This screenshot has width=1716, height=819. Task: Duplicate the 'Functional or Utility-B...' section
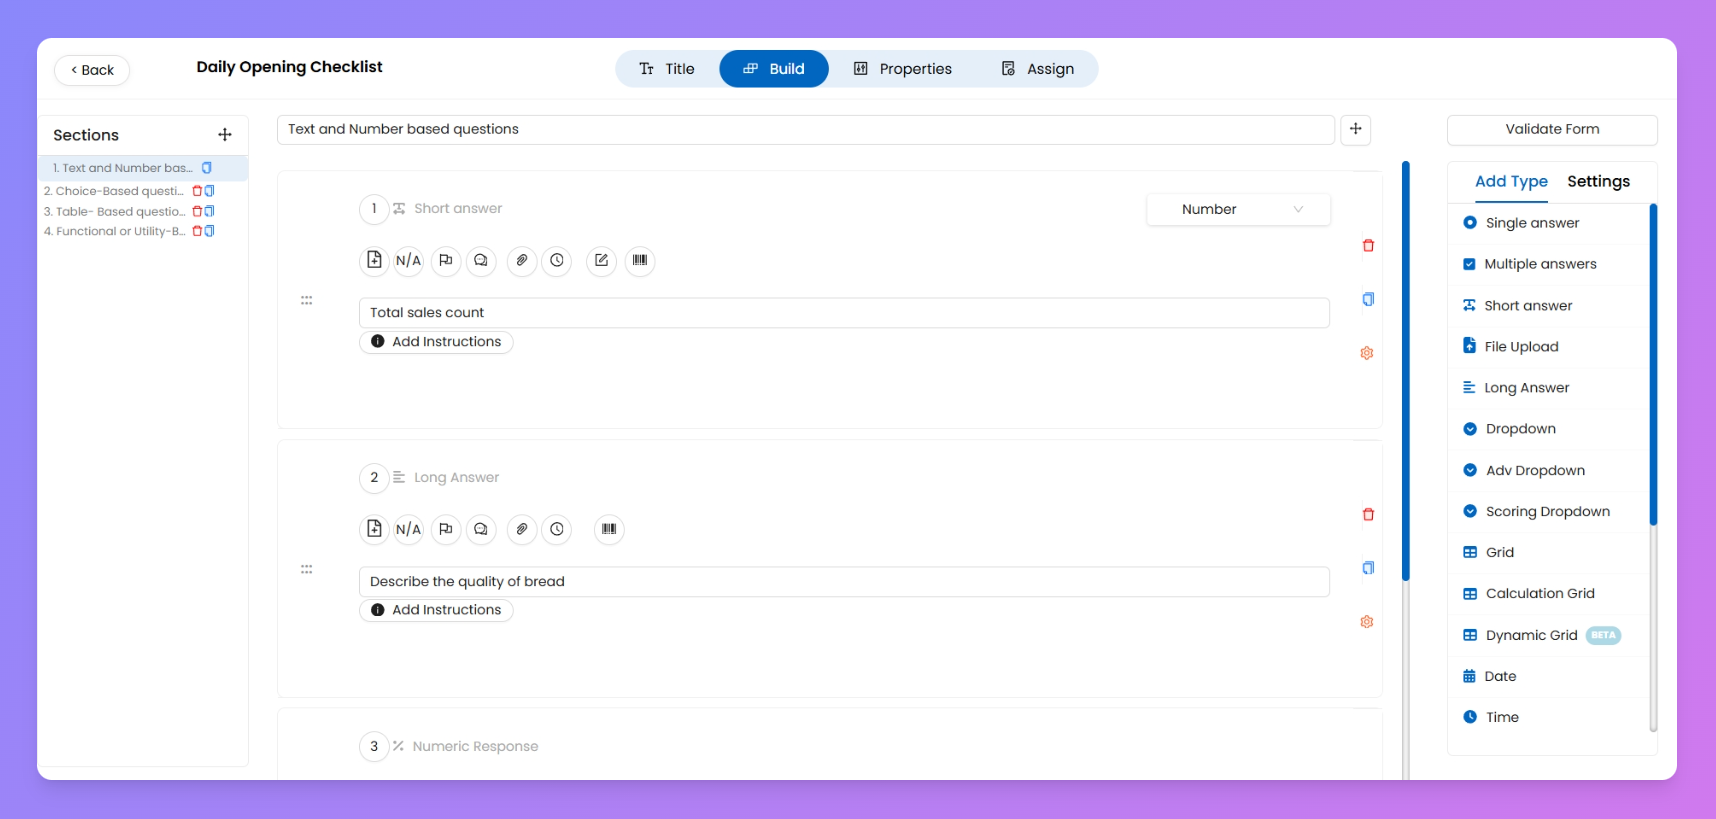[209, 231]
